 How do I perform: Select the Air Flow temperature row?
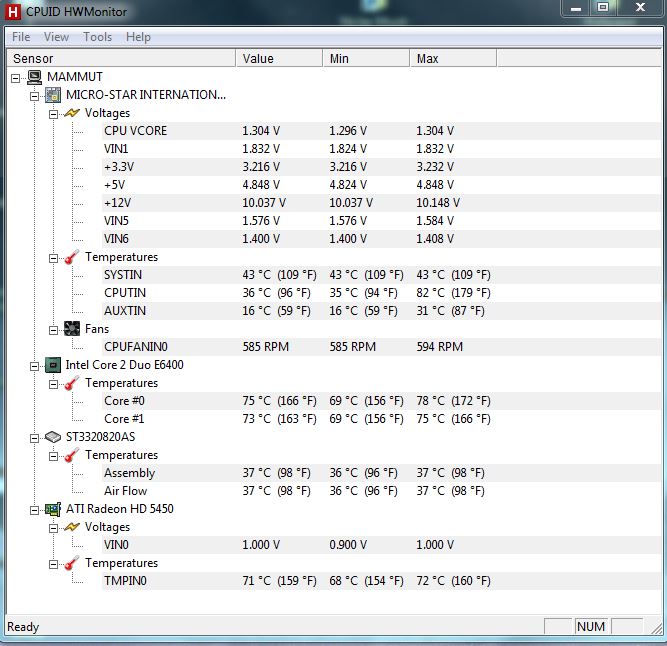pos(382,491)
